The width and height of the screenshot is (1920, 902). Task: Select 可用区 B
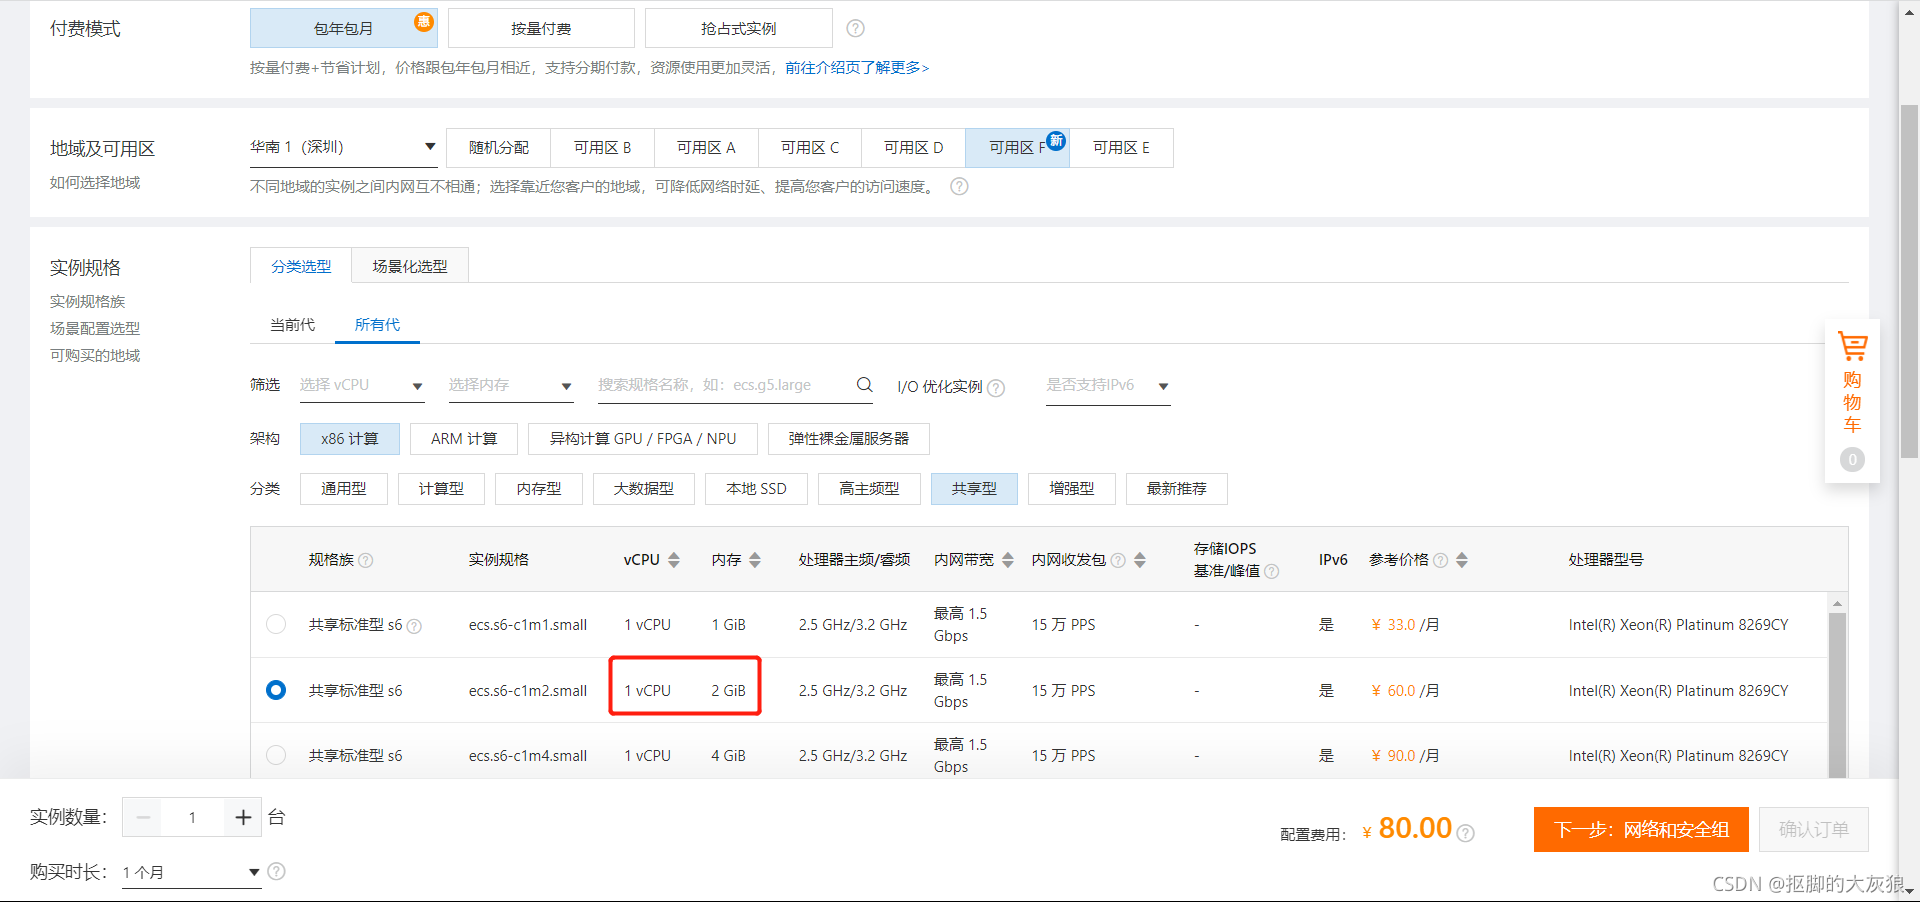602,148
